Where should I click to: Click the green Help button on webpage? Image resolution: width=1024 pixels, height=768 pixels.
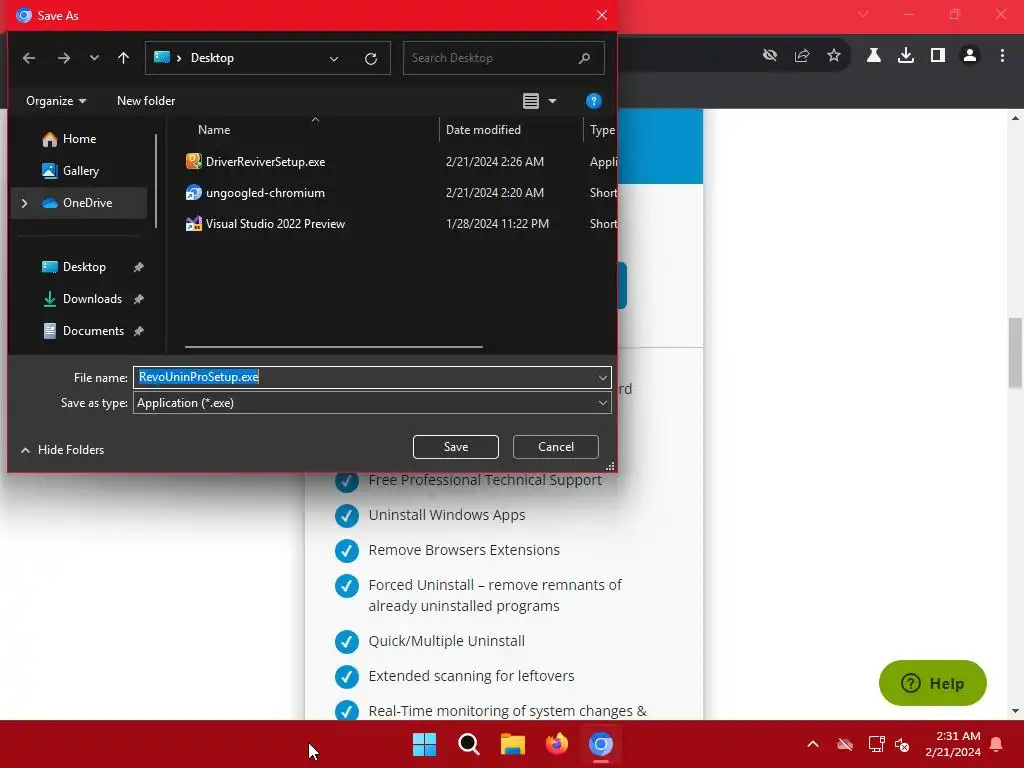pyautogui.click(x=933, y=683)
